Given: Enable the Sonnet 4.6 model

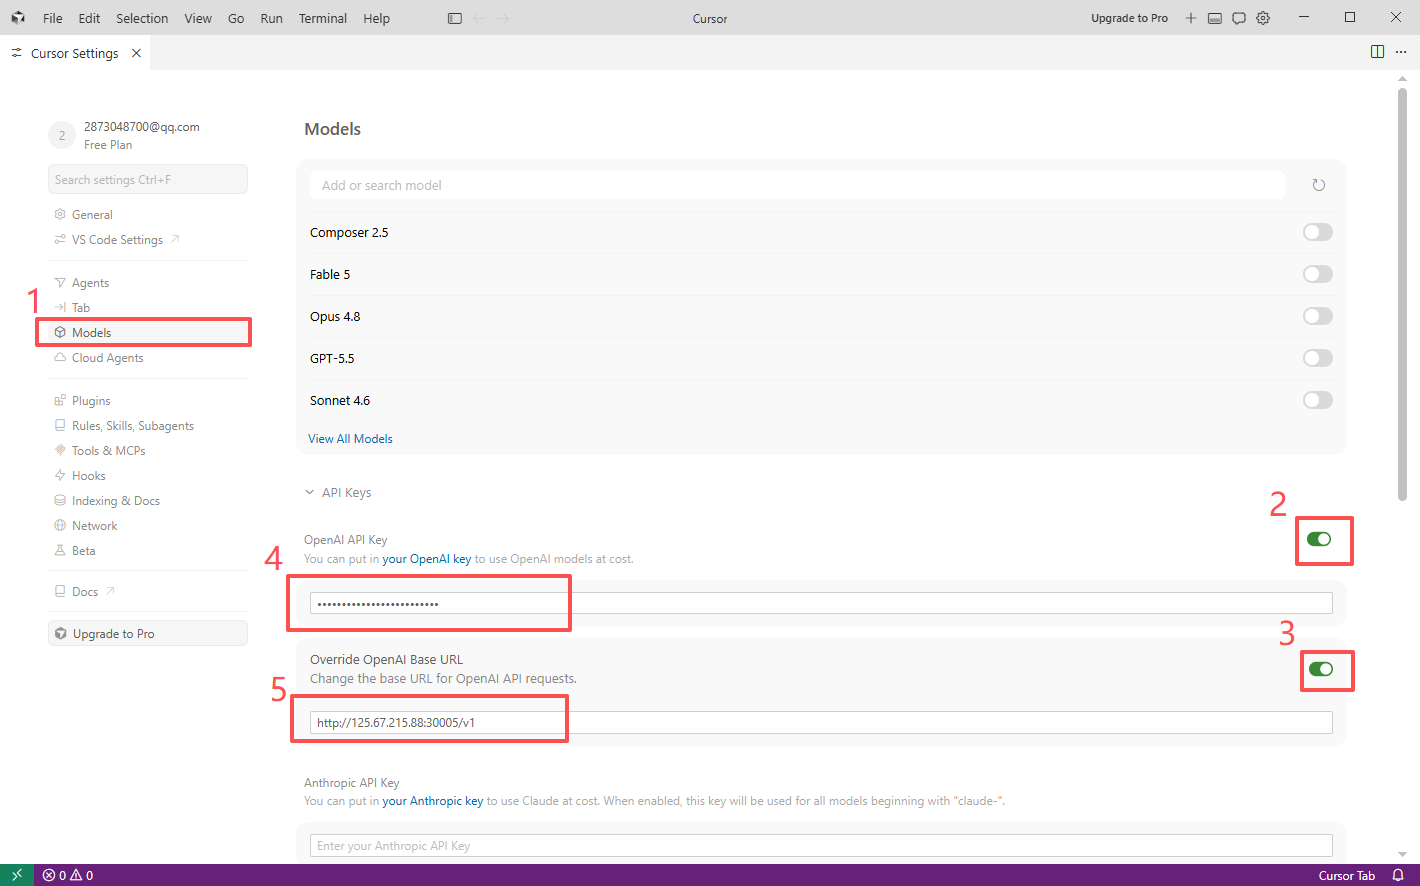Looking at the screenshot, I should [x=1318, y=400].
